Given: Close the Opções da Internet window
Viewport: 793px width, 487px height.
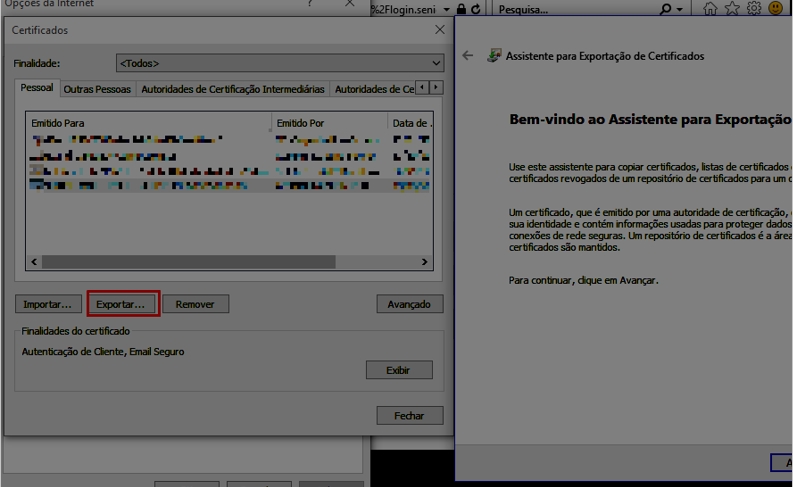Looking at the screenshot, I should [x=349, y=4].
